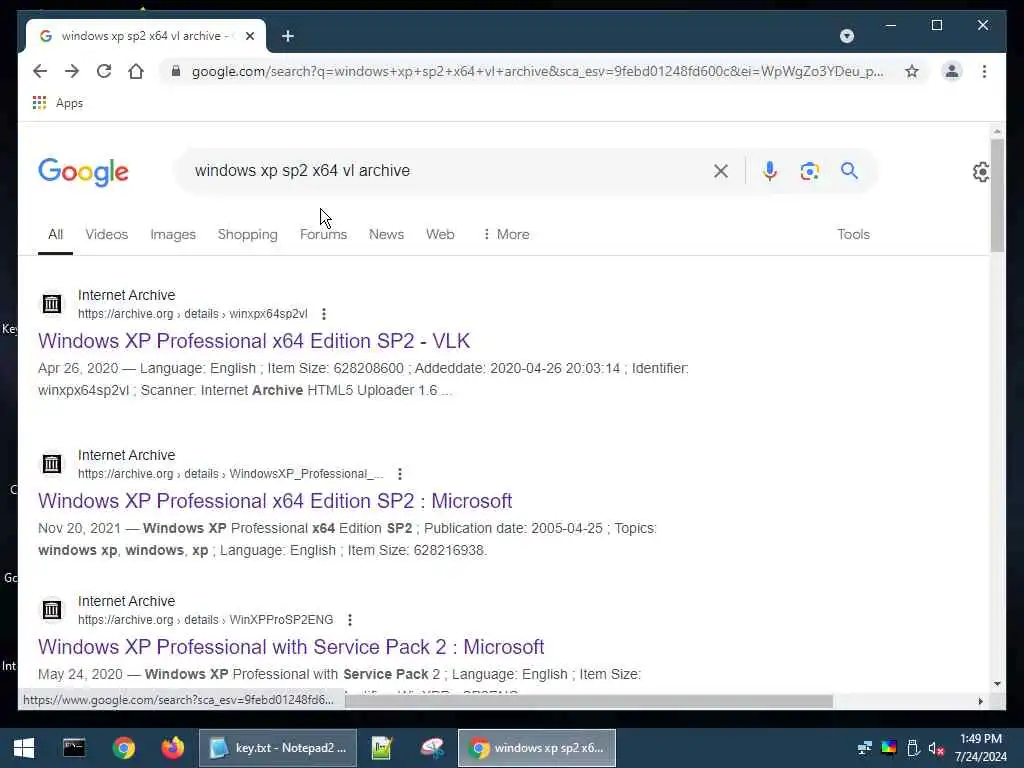Click the Google logo
This screenshot has height=768, width=1024.
pos(84,172)
